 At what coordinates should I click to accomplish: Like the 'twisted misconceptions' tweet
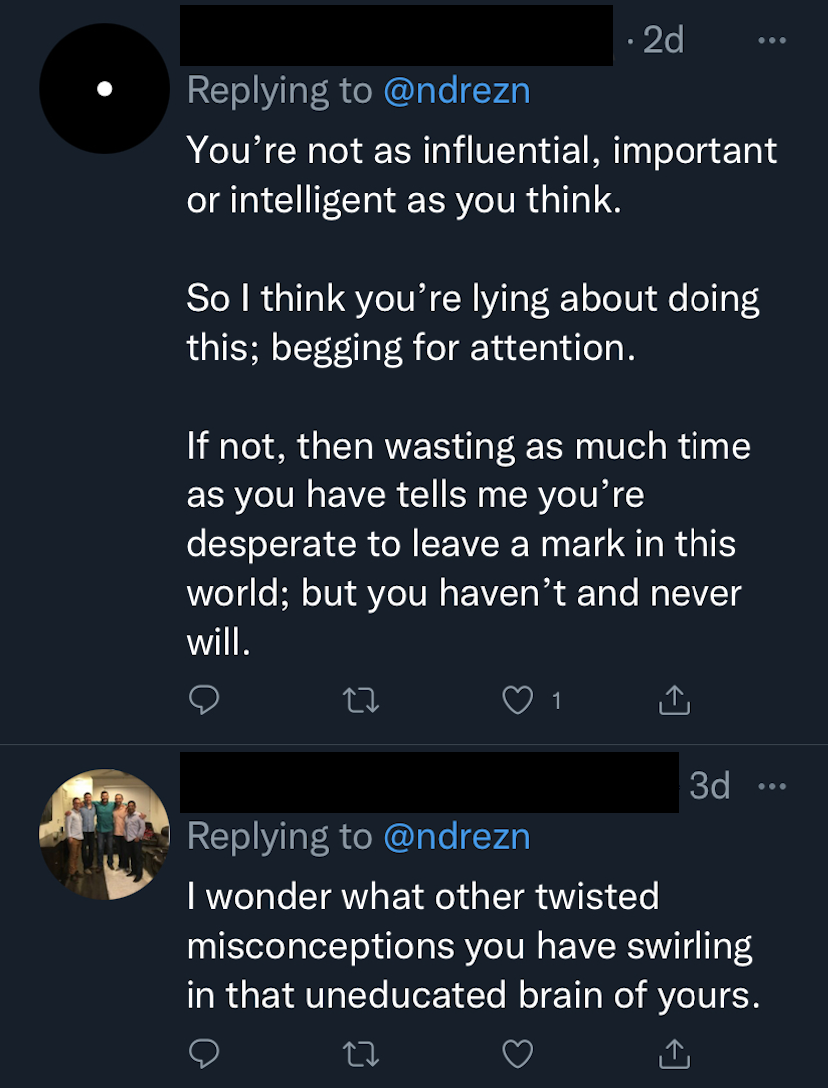[x=518, y=1055]
